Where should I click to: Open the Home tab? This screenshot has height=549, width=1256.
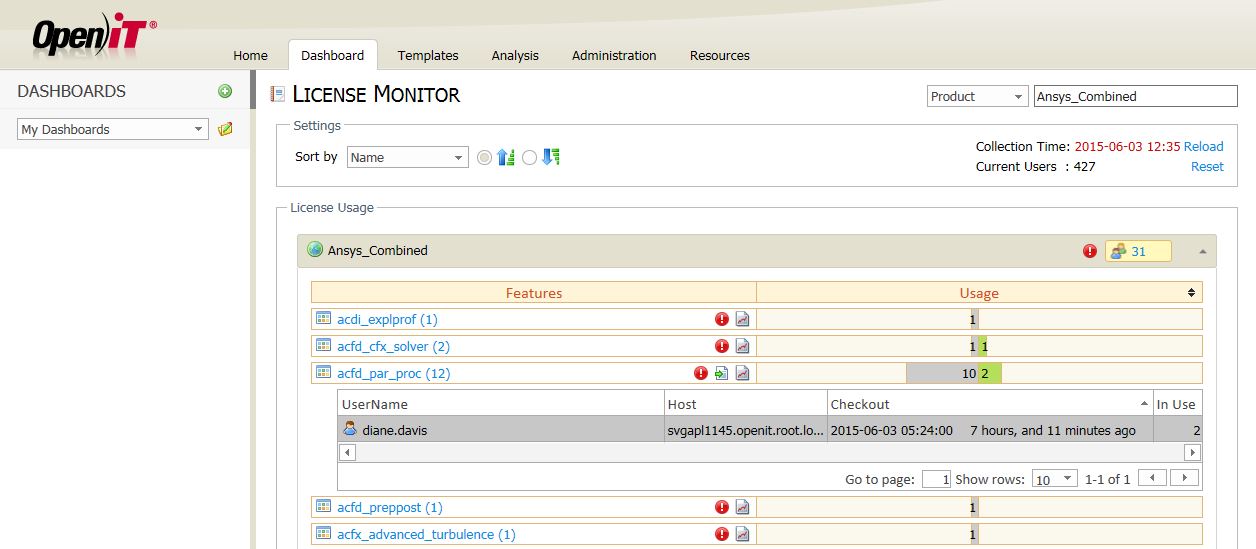pos(250,55)
